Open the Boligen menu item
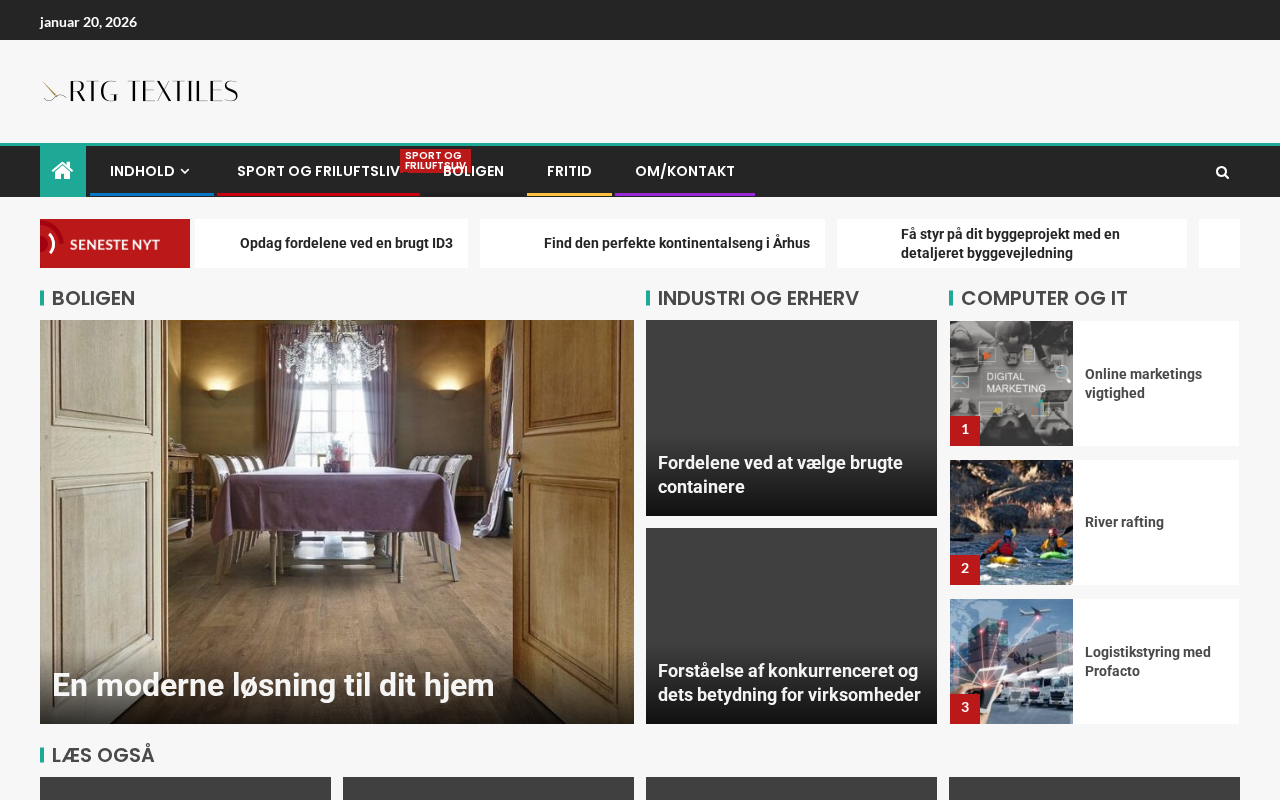 point(473,171)
